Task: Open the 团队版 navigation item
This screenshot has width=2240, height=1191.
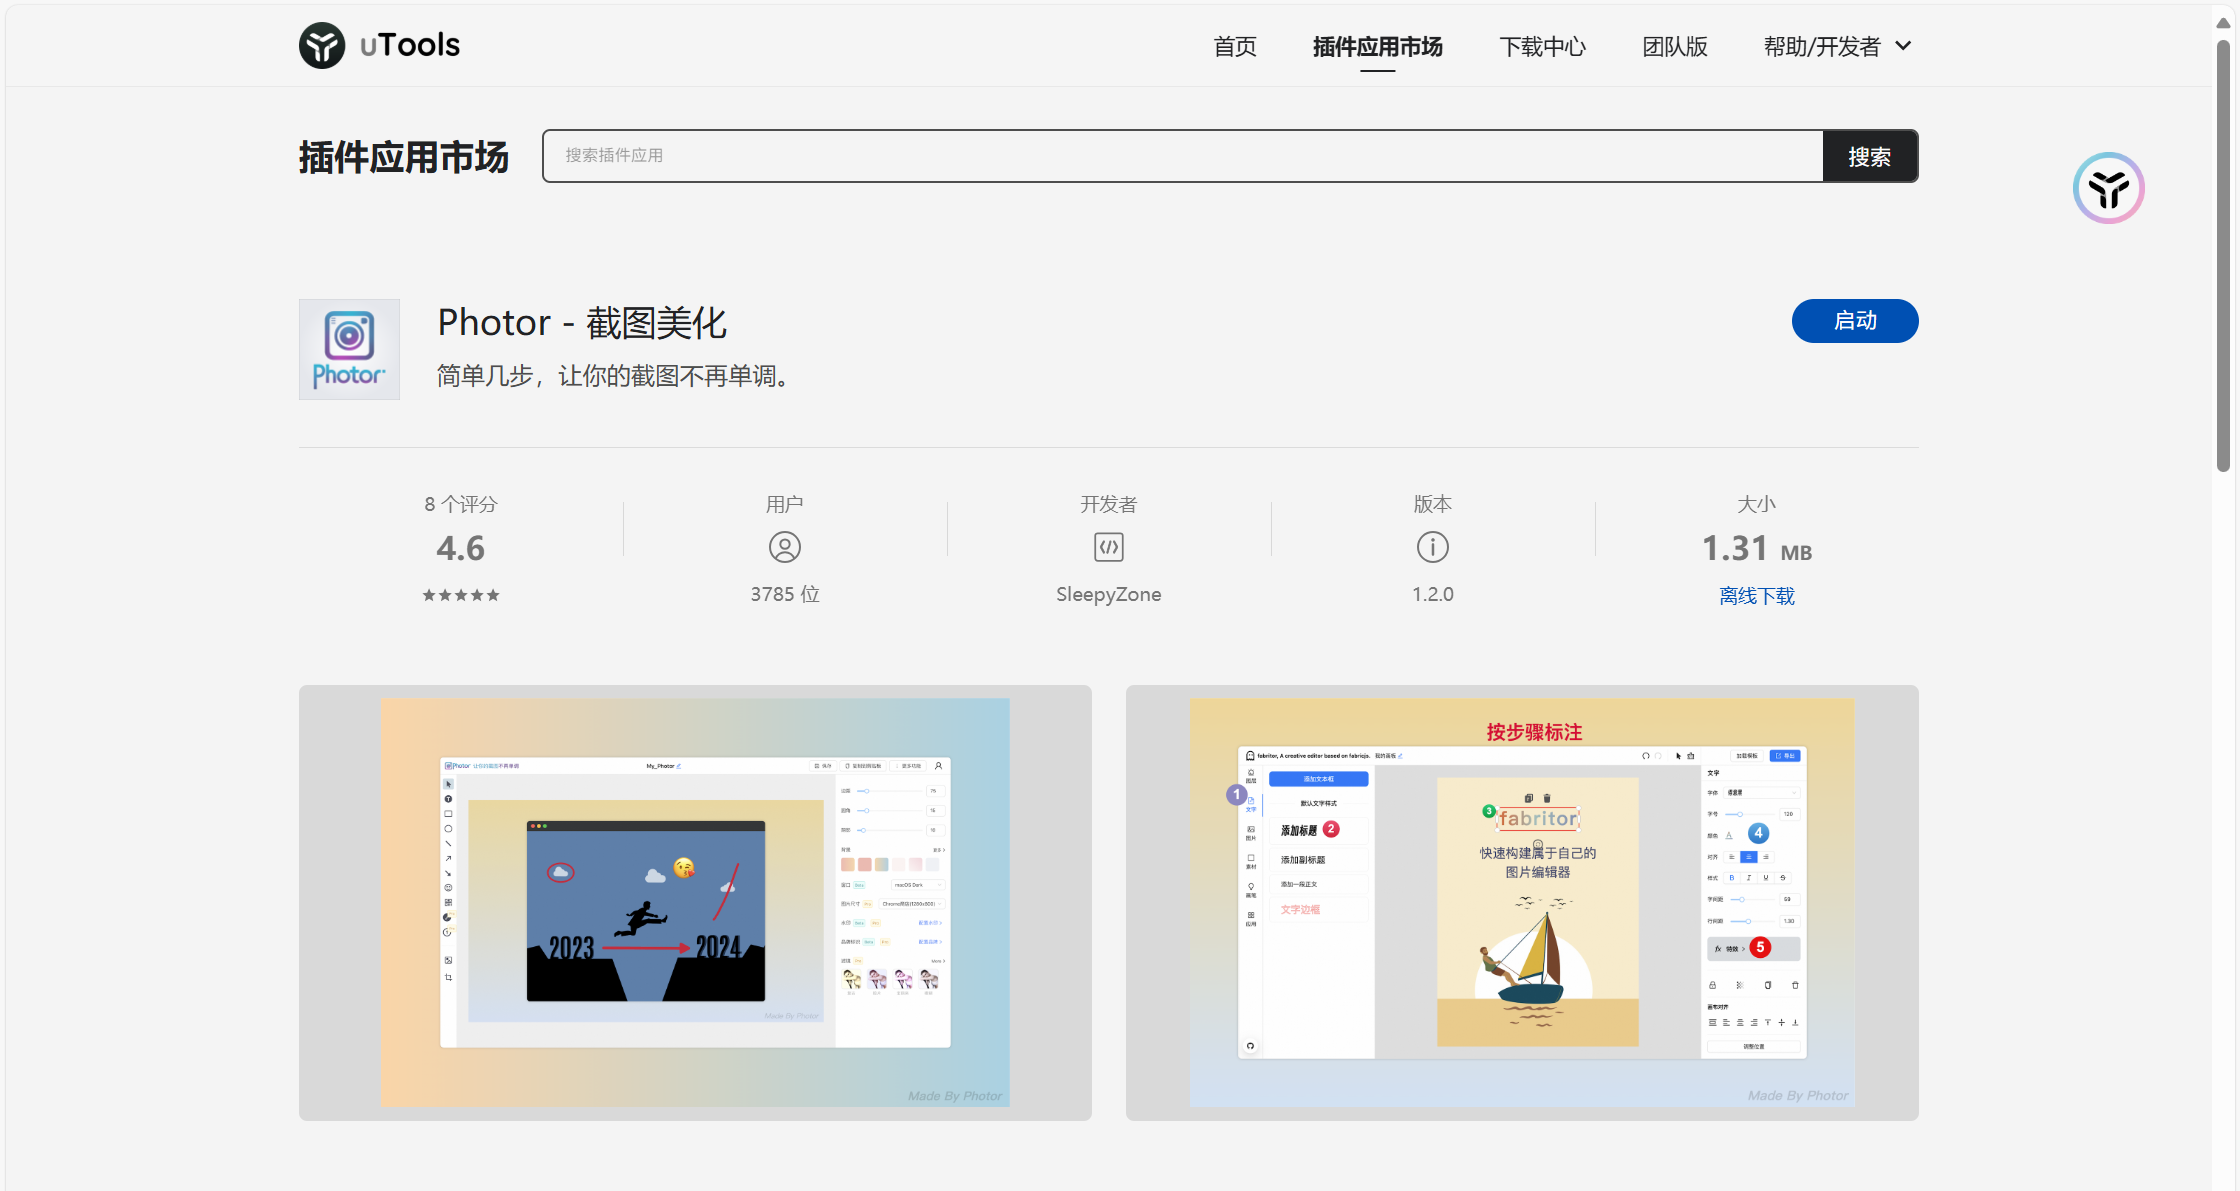Action: 1675,46
